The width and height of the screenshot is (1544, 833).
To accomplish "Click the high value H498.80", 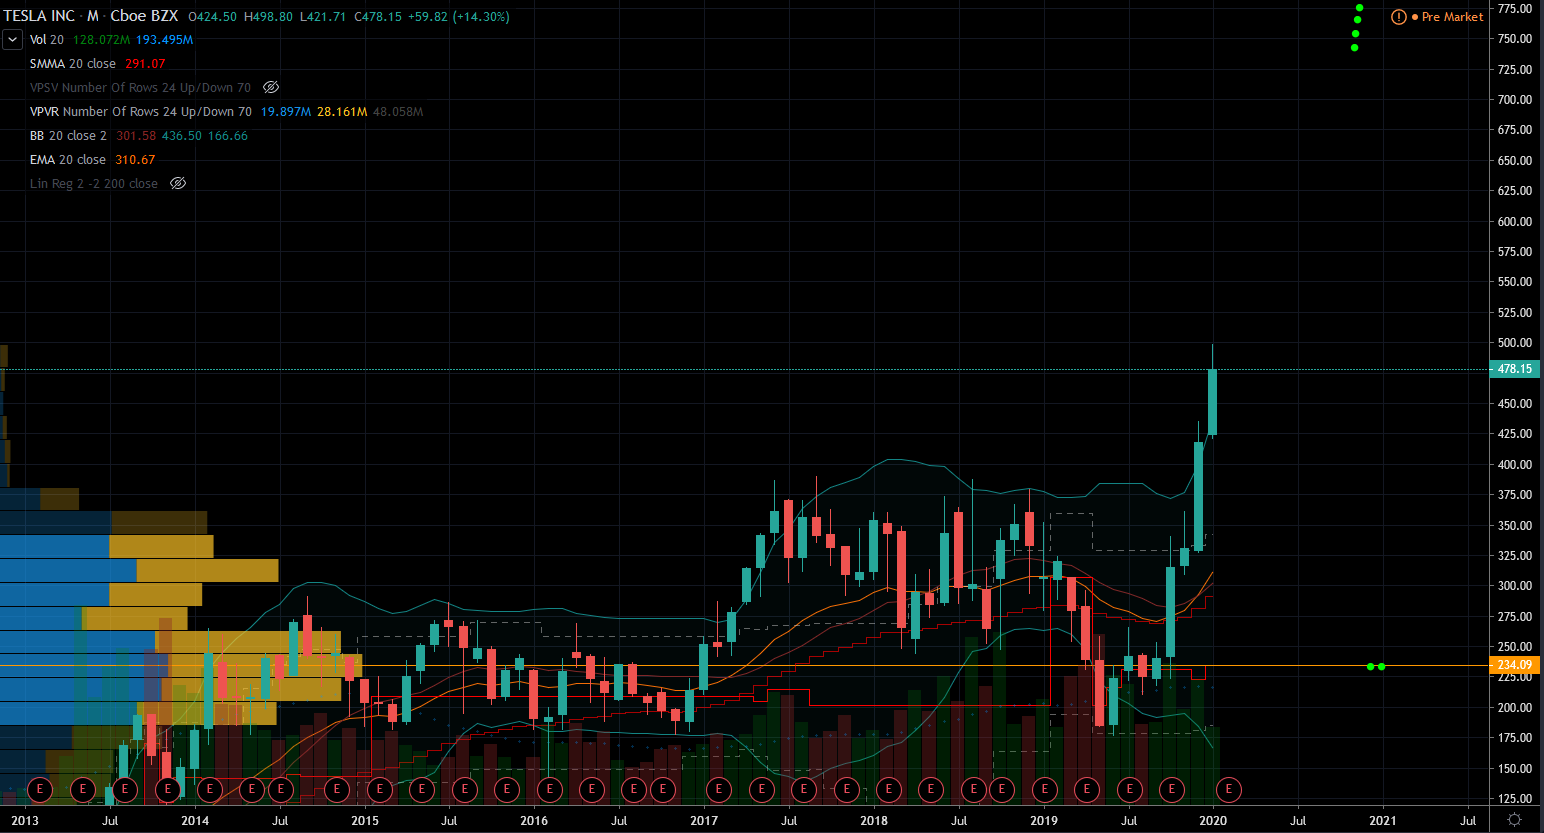I will tap(268, 17).
